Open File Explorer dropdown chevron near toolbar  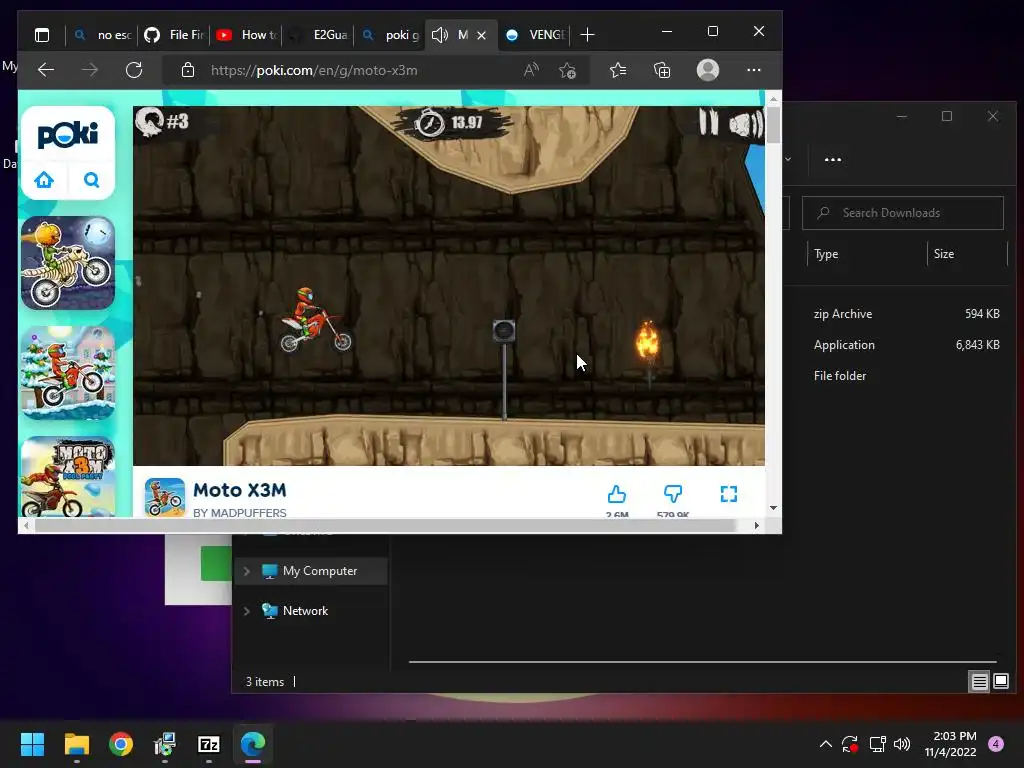pos(788,159)
